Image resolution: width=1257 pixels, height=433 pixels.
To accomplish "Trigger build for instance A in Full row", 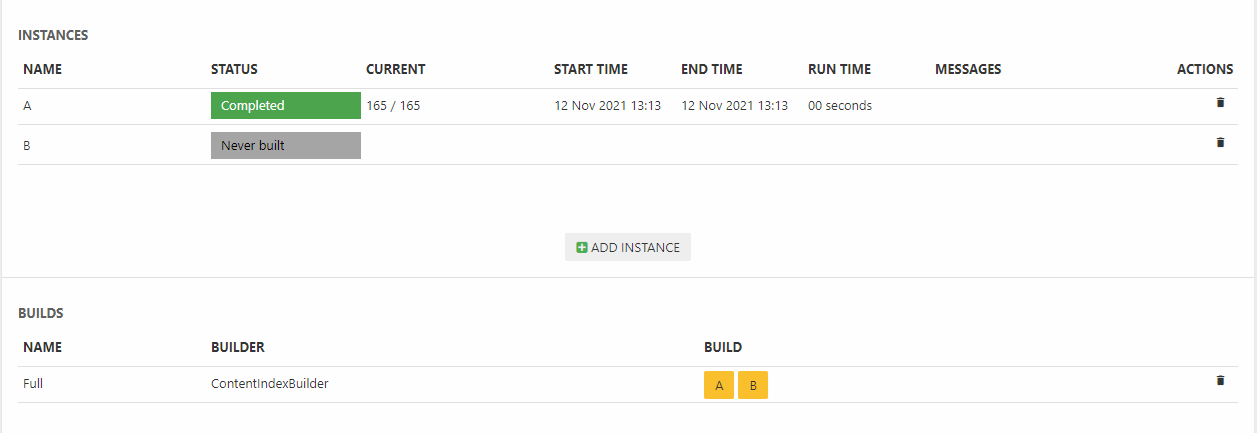I will 719,385.
